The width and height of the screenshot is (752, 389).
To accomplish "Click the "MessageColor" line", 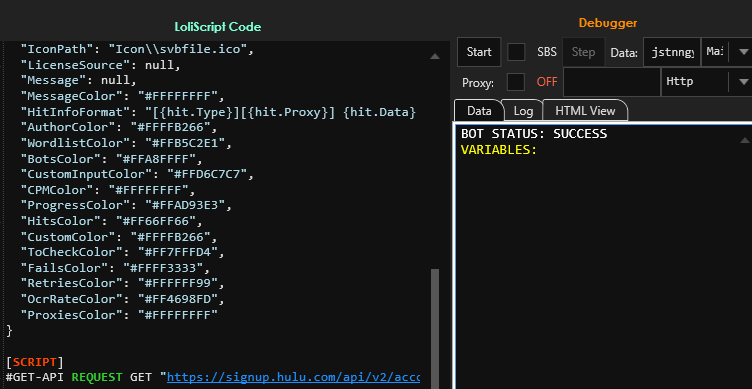I will tap(122, 96).
